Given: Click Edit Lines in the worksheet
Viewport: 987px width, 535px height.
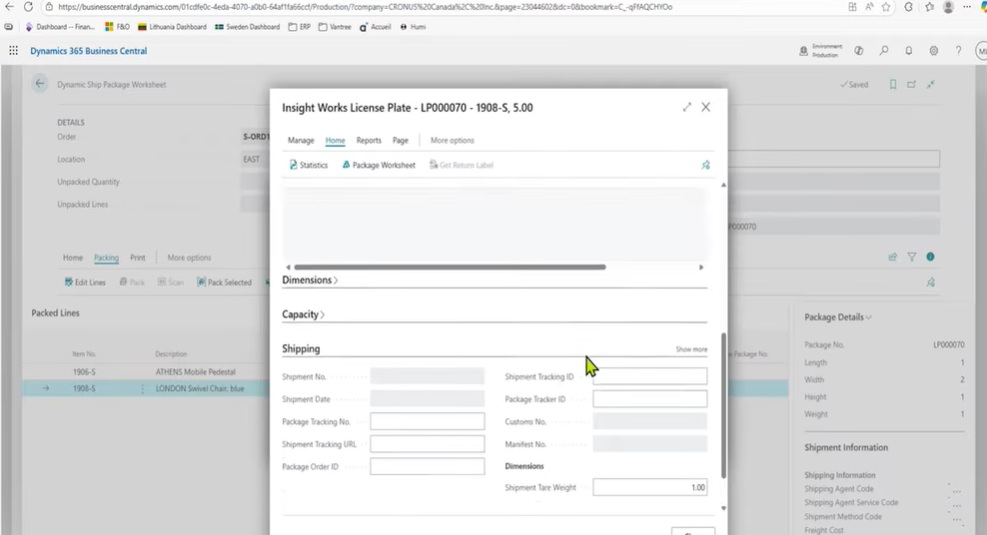Looking at the screenshot, I should [x=85, y=282].
